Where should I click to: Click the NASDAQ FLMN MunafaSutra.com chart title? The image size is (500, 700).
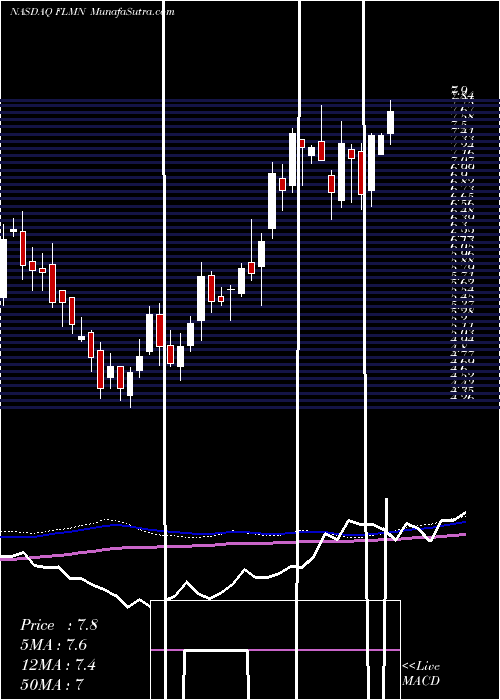click(92, 12)
